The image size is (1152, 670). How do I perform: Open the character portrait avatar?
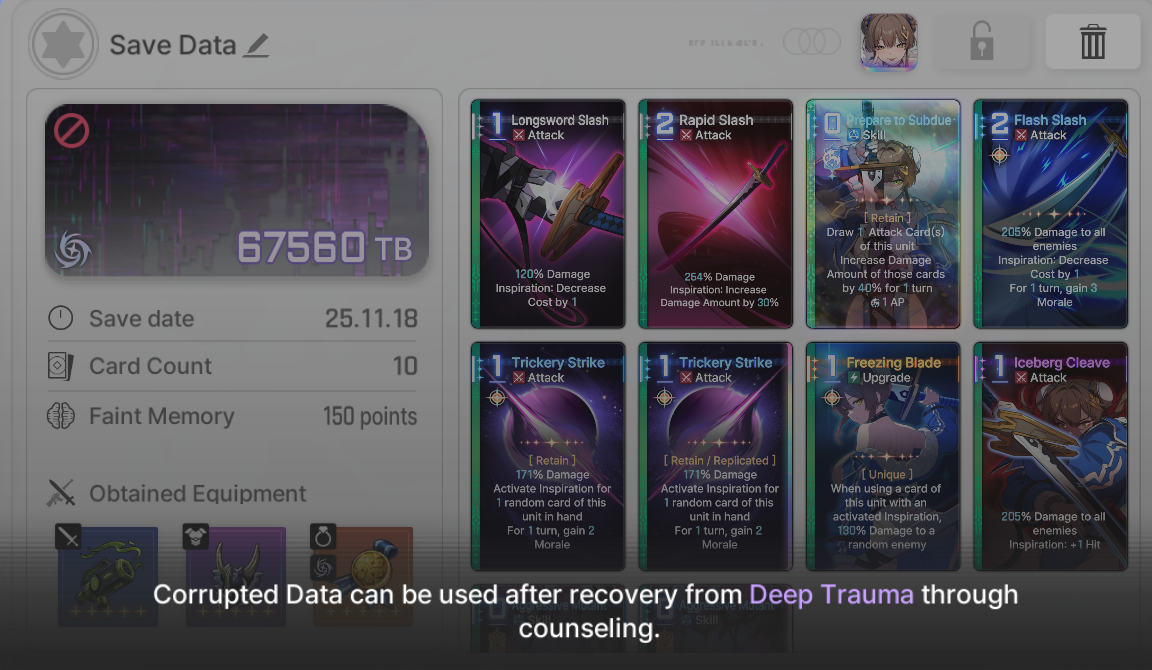[889, 42]
